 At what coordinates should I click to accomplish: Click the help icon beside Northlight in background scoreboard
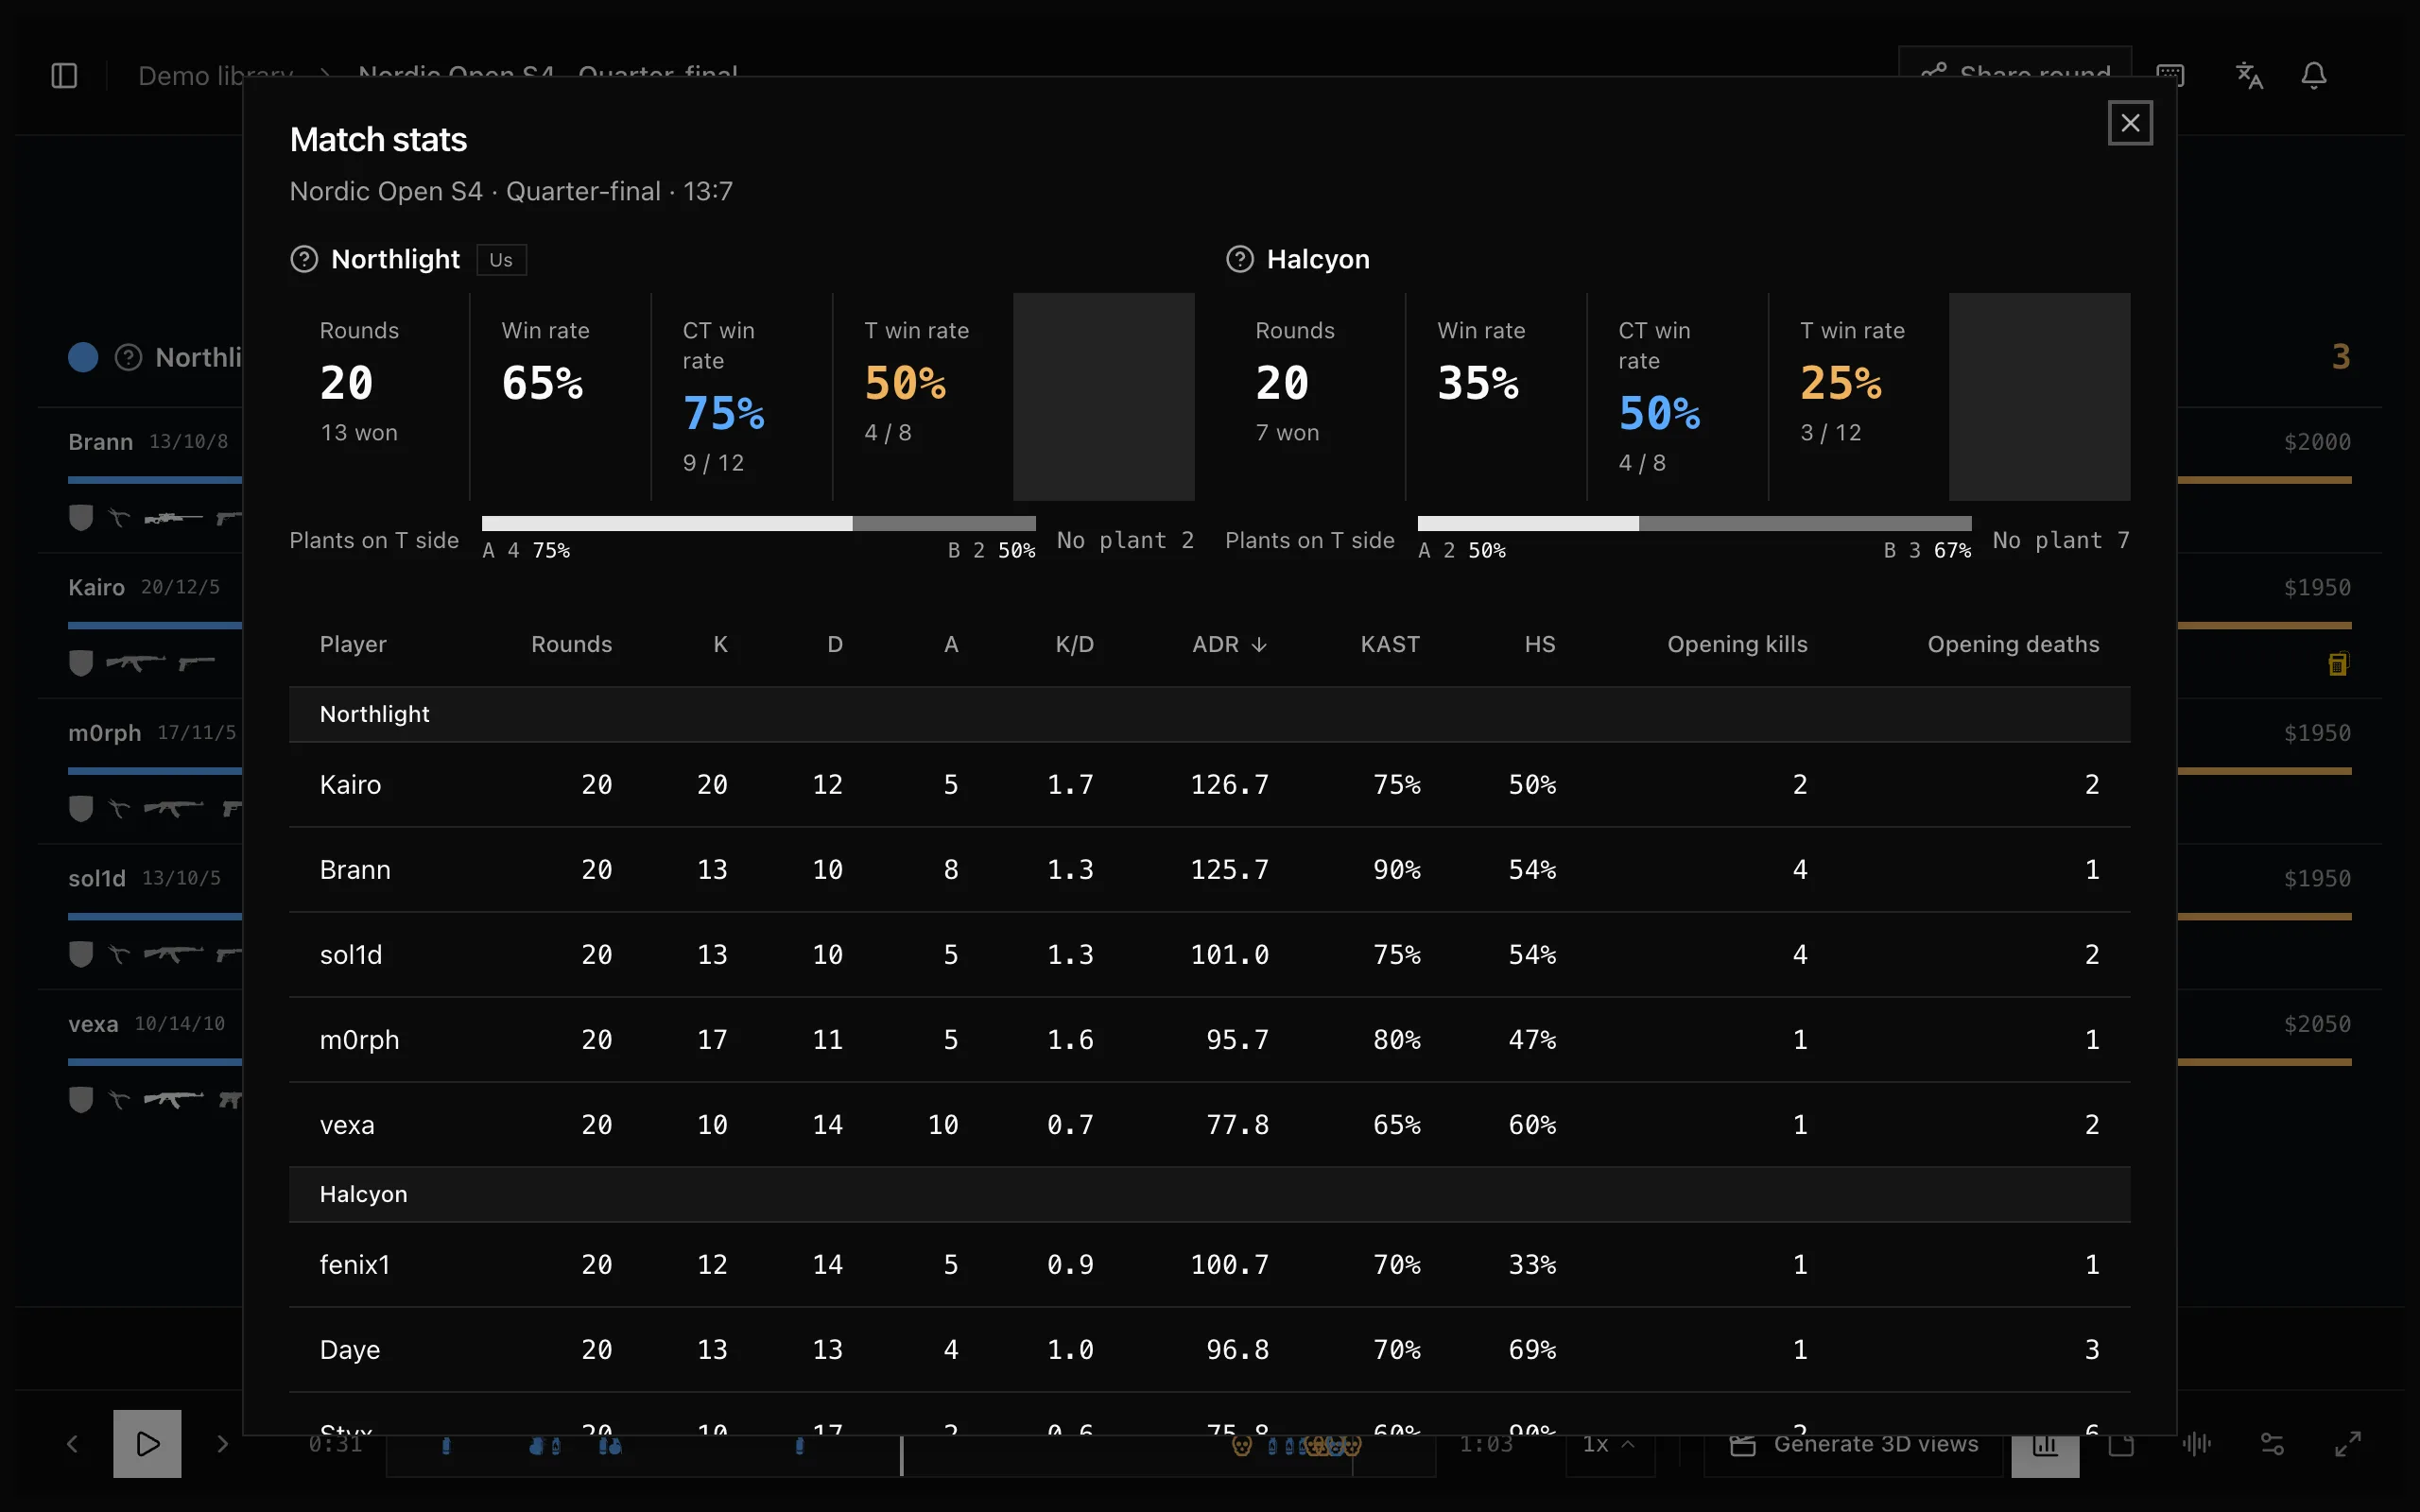coord(128,357)
